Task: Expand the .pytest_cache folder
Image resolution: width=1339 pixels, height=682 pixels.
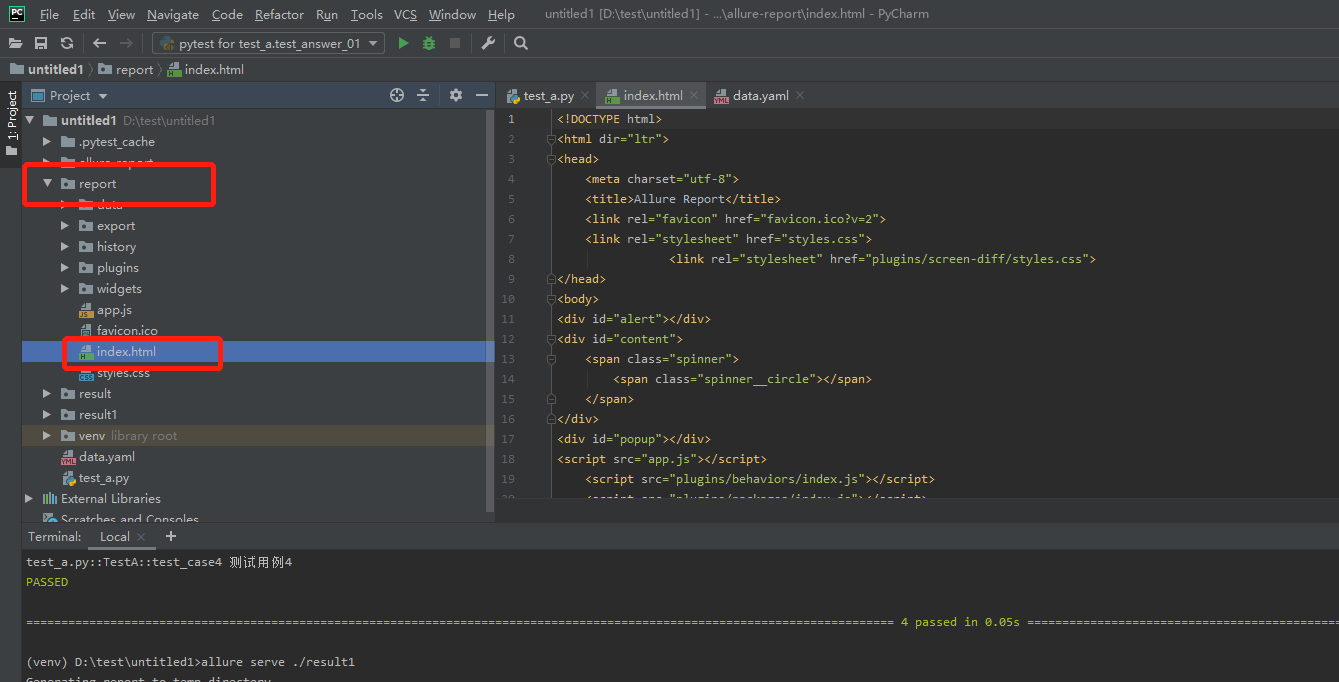Action: 47,142
